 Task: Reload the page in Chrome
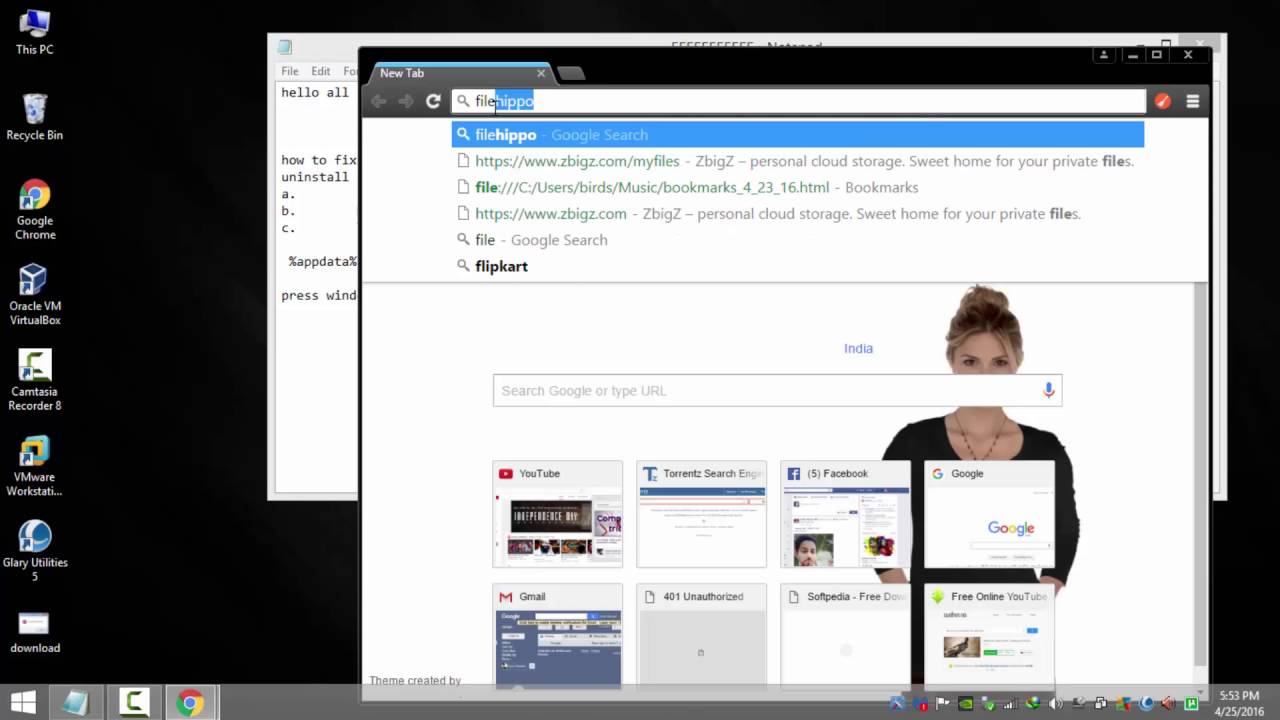433,101
